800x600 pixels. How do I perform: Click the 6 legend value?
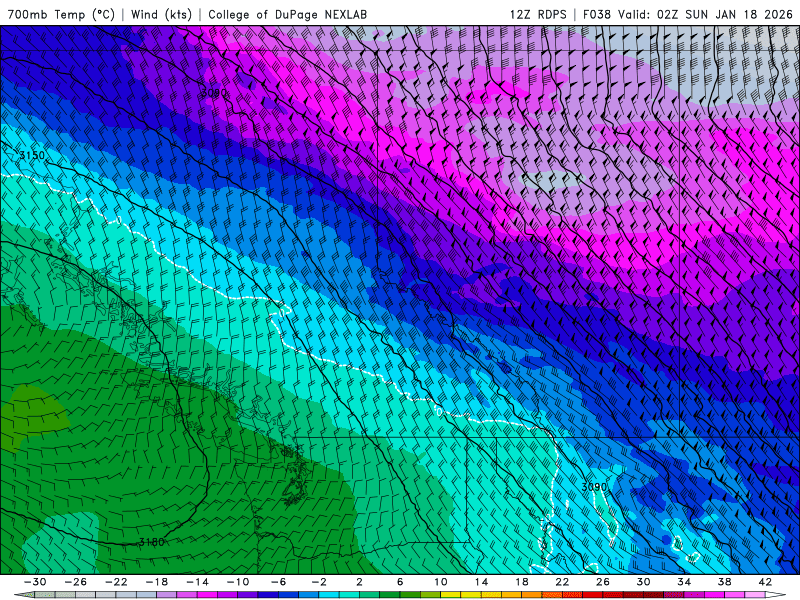pos(400,582)
